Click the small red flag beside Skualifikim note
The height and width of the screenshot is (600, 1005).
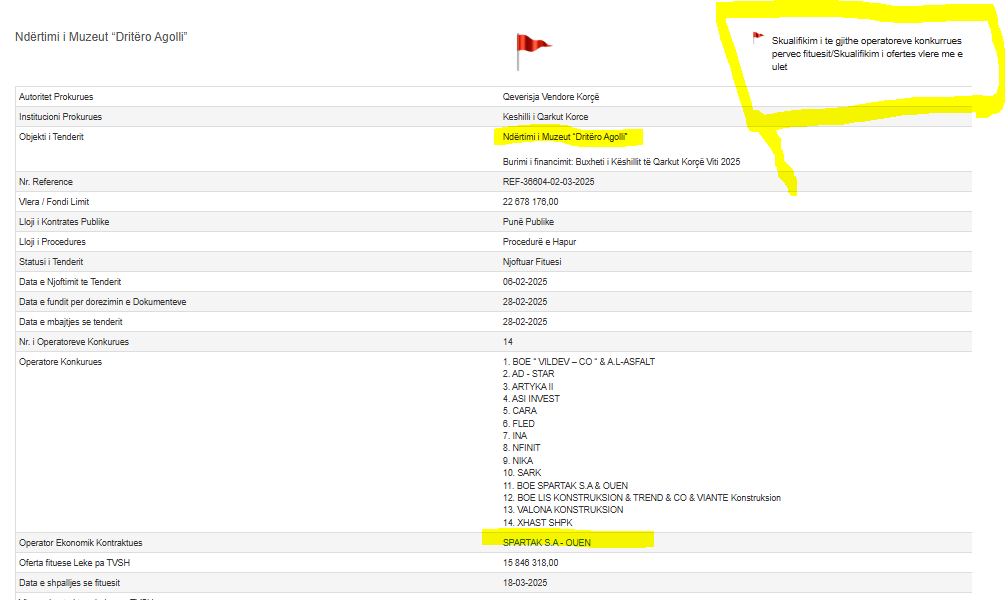[x=758, y=39]
